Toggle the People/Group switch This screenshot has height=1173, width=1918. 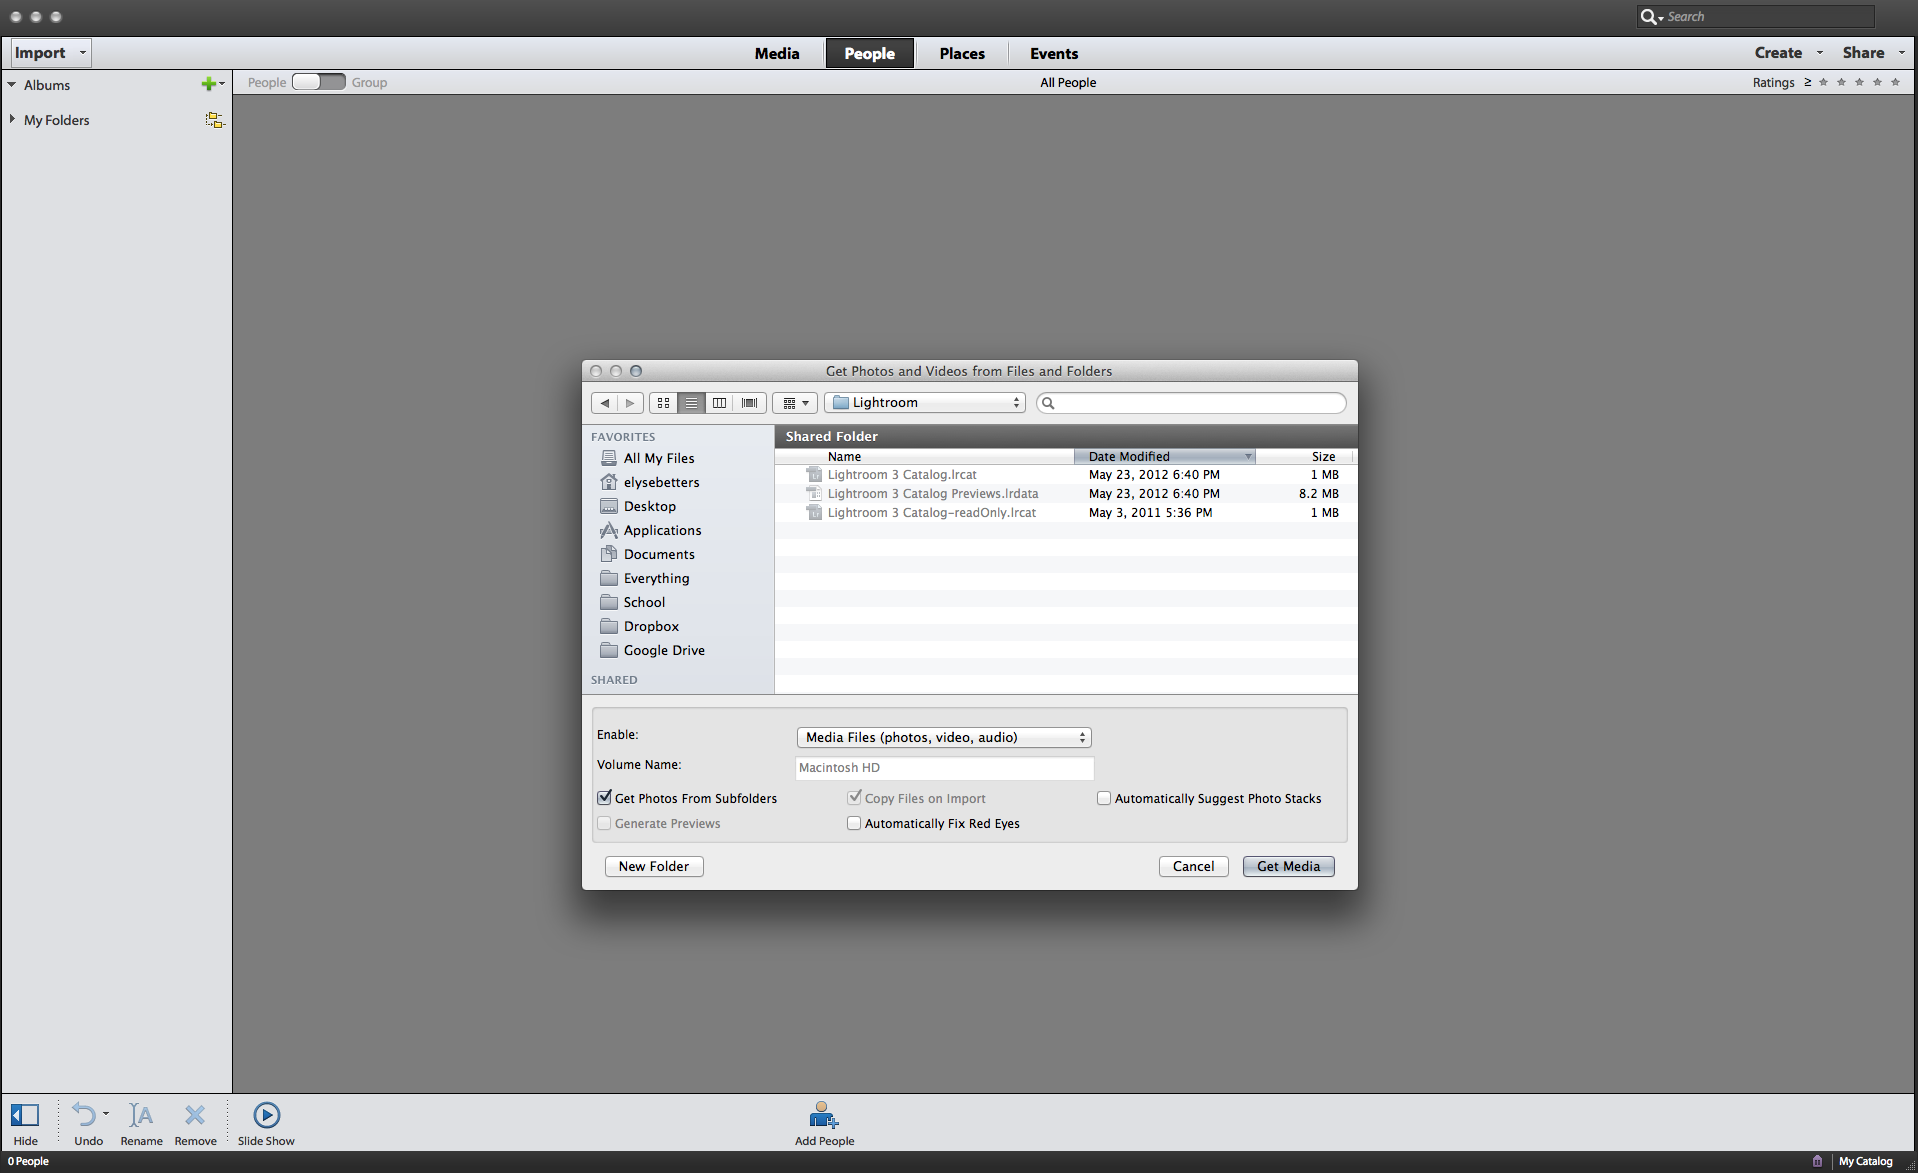[319, 82]
